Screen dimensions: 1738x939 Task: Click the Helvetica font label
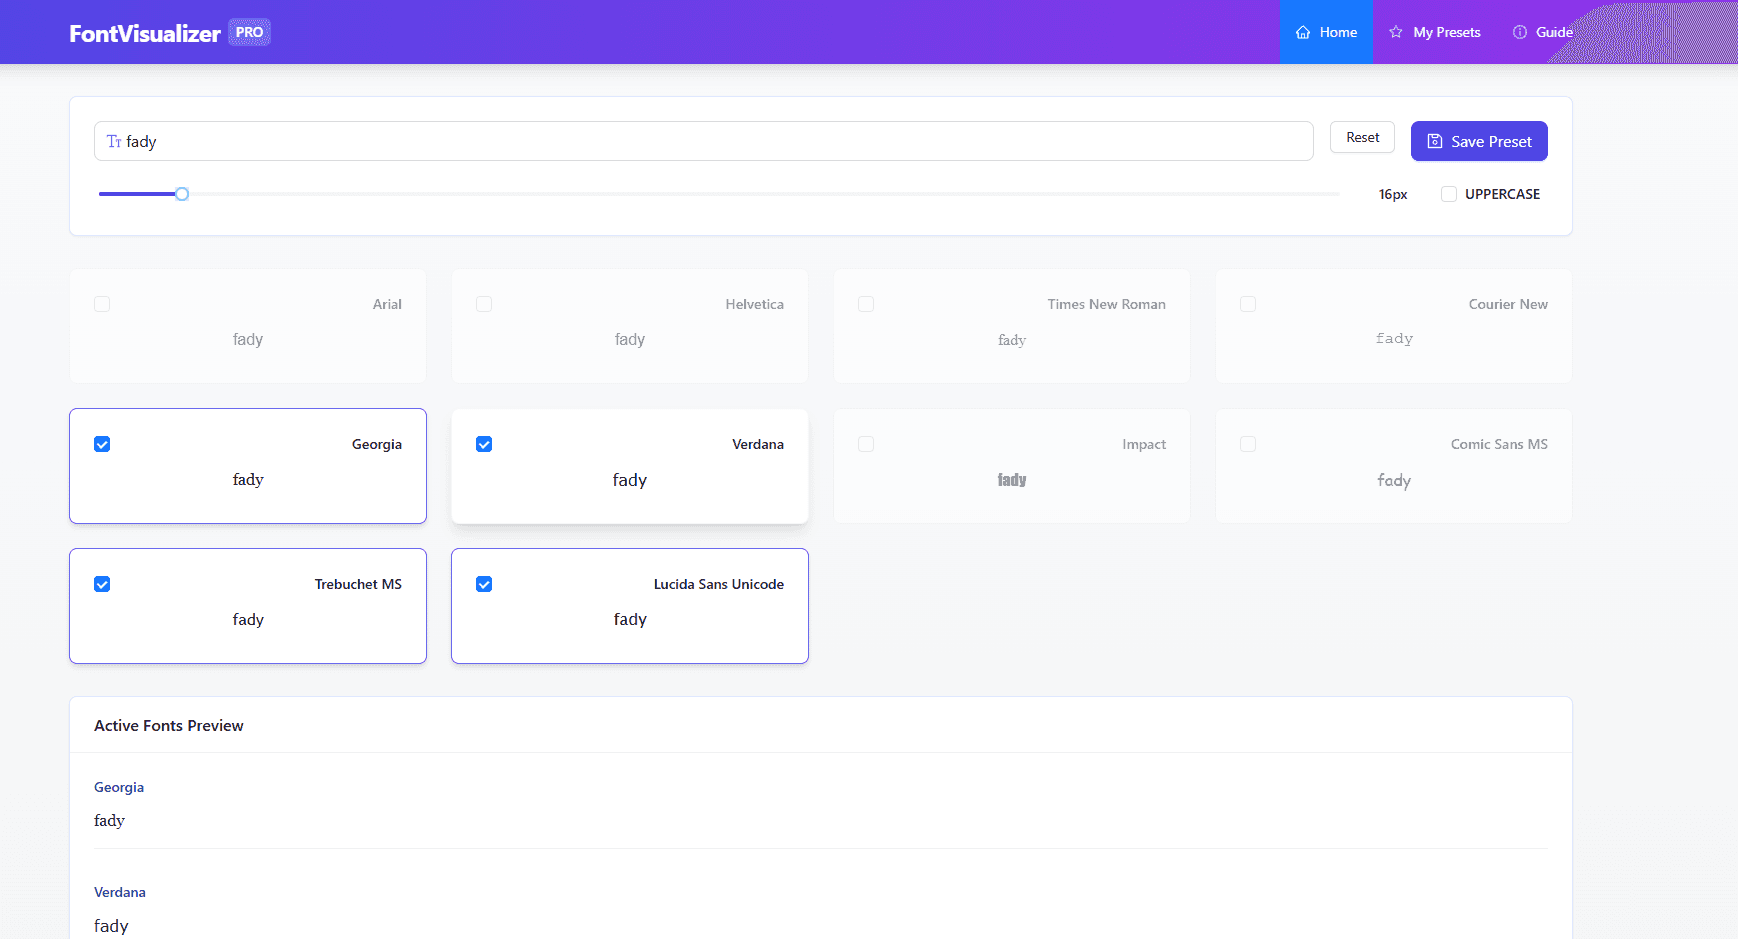pyautogui.click(x=755, y=304)
